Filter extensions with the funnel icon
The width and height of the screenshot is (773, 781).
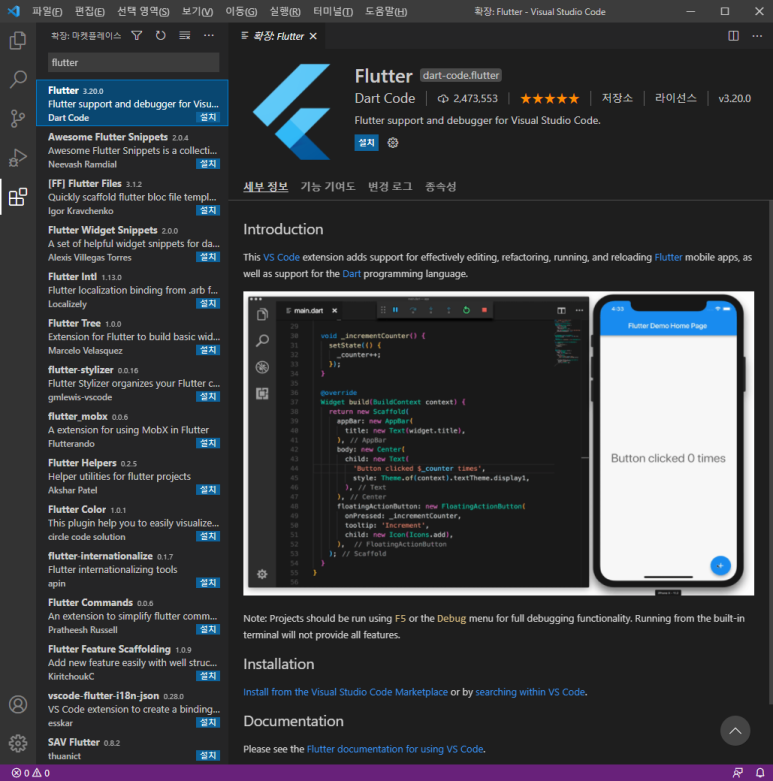pos(136,35)
